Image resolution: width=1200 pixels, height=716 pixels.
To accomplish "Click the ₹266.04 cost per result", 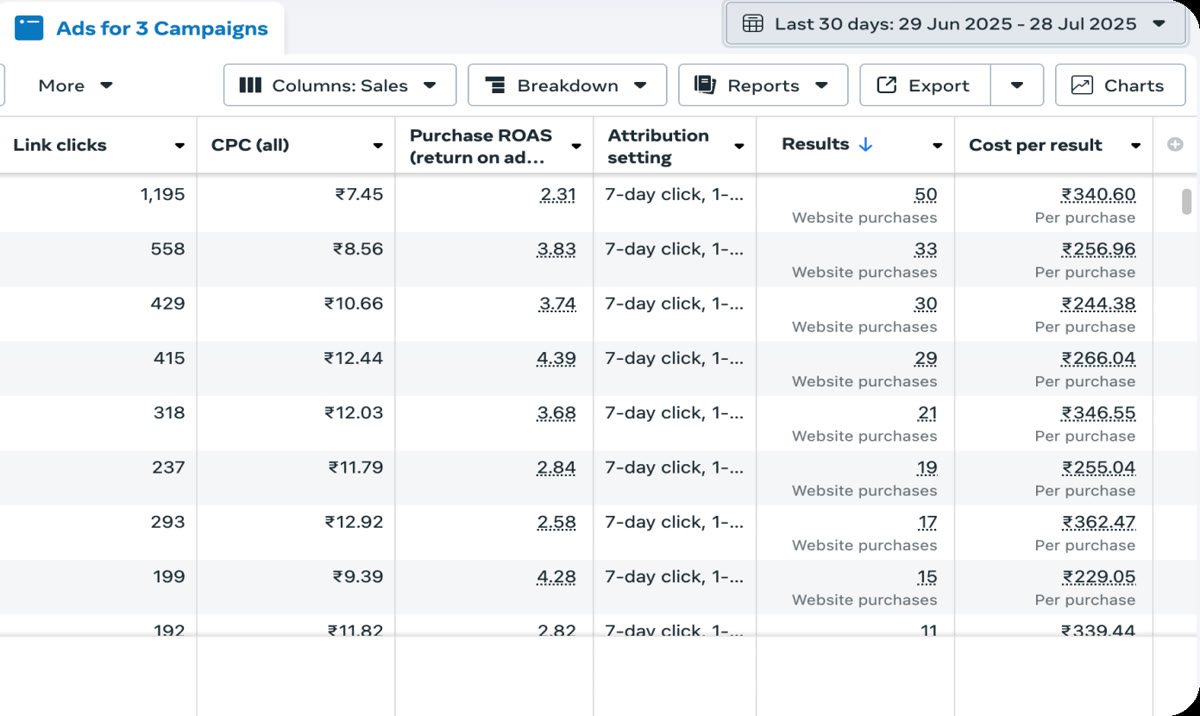I will click(x=1098, y=358).
